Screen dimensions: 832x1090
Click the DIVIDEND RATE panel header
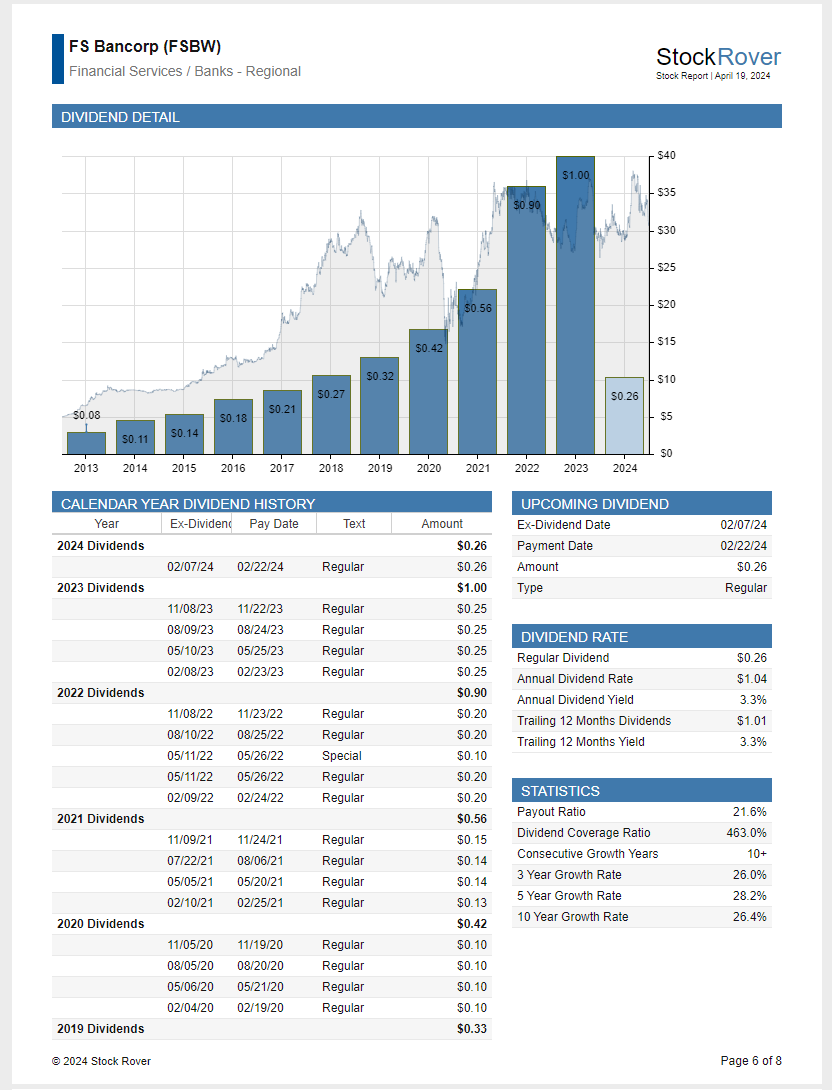[x=642, y=636]
